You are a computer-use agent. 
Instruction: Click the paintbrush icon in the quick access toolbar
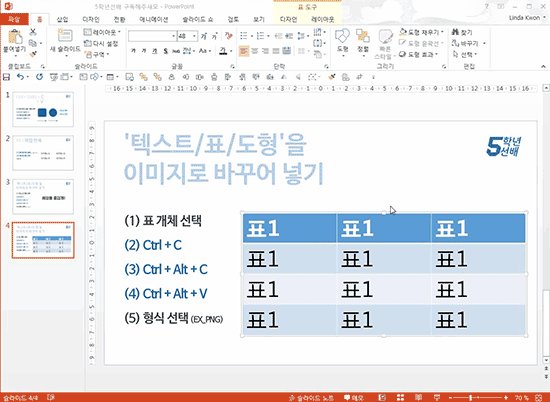(331, 77)
